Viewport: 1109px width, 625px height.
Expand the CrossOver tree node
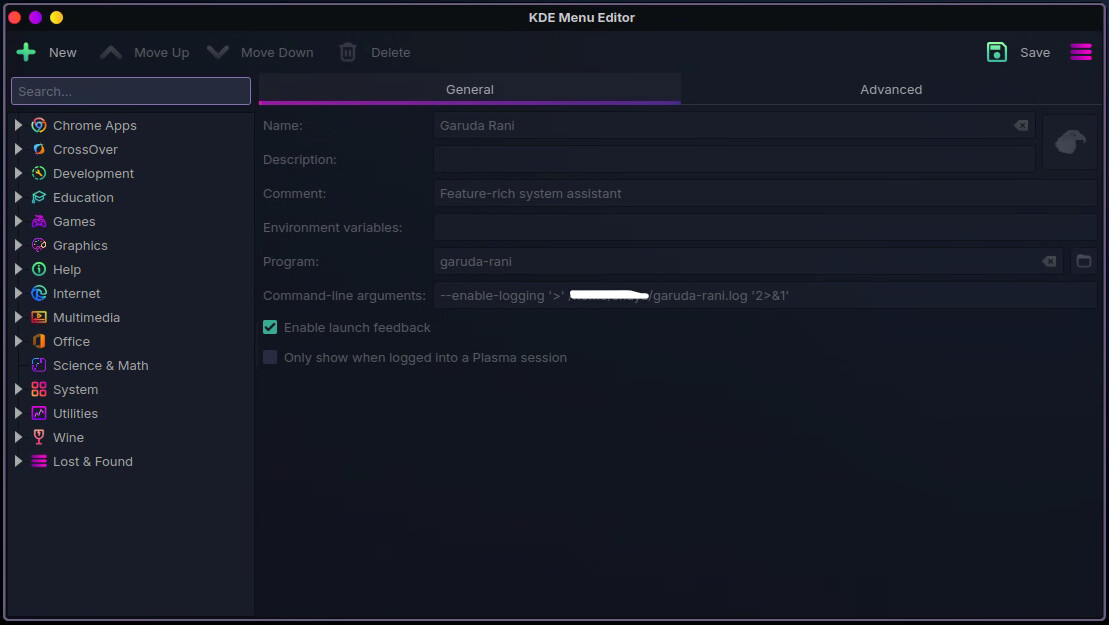18,150
